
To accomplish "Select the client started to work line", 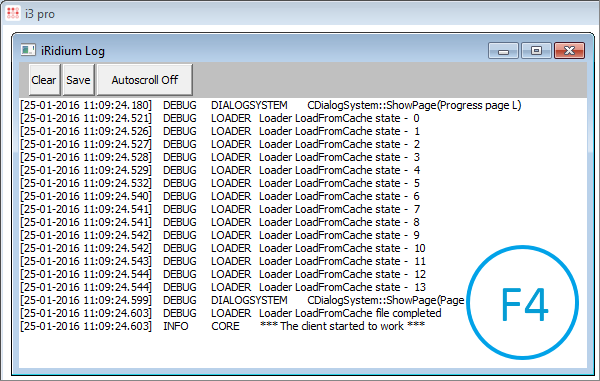I will (x=222, y=326).
